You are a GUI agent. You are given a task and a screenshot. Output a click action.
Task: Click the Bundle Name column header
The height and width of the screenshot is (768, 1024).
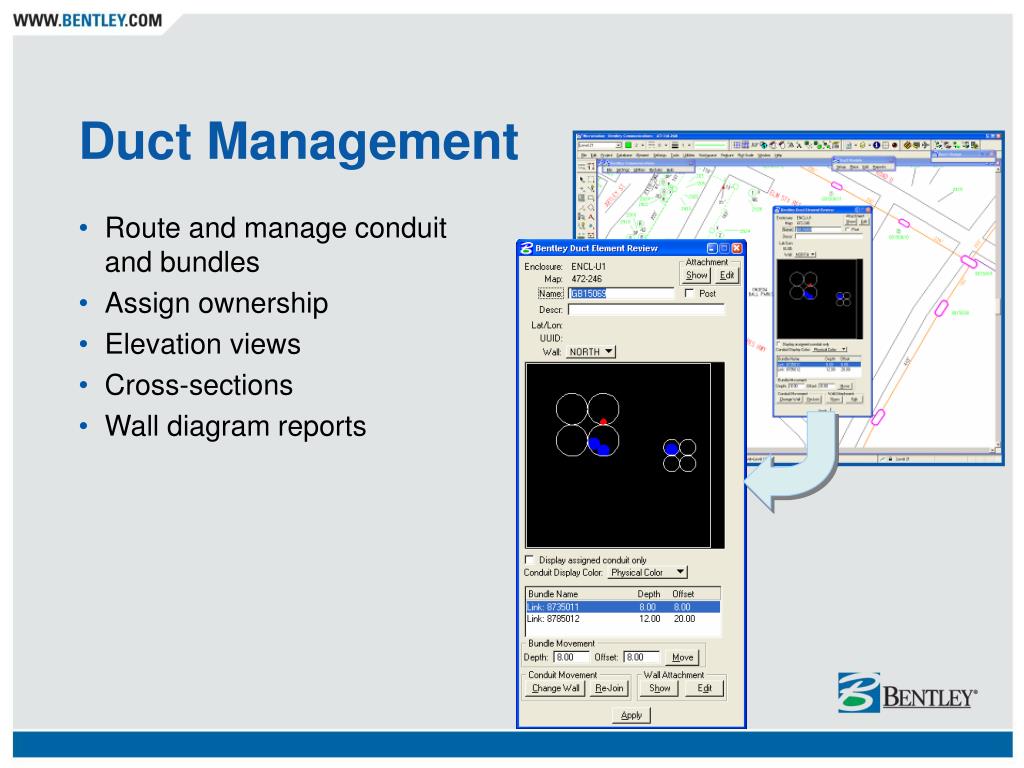[553, 594]
